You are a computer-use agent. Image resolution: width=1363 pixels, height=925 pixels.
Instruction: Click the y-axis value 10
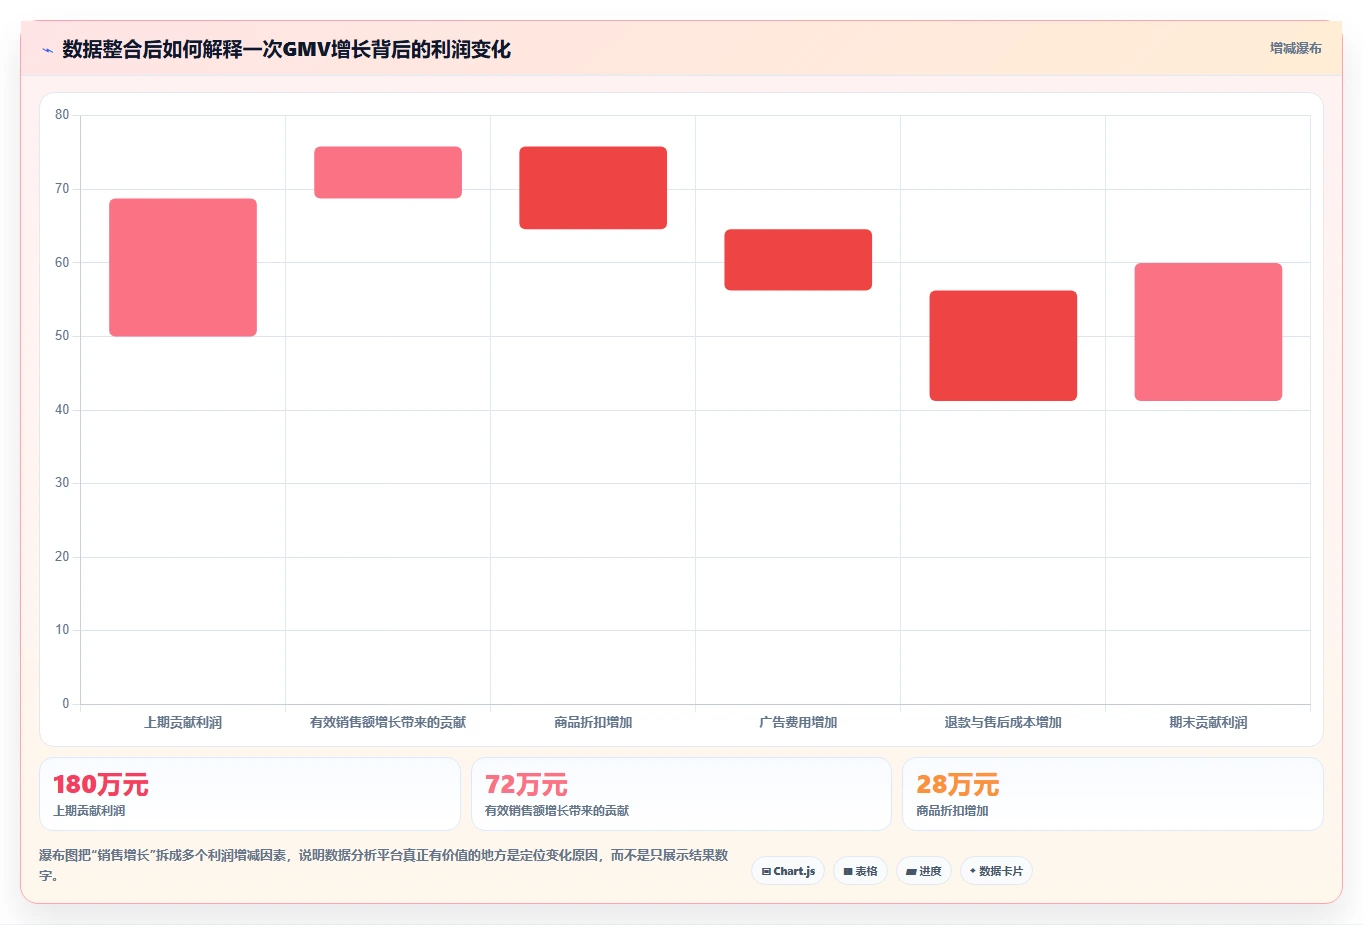[x=62, y=630]
